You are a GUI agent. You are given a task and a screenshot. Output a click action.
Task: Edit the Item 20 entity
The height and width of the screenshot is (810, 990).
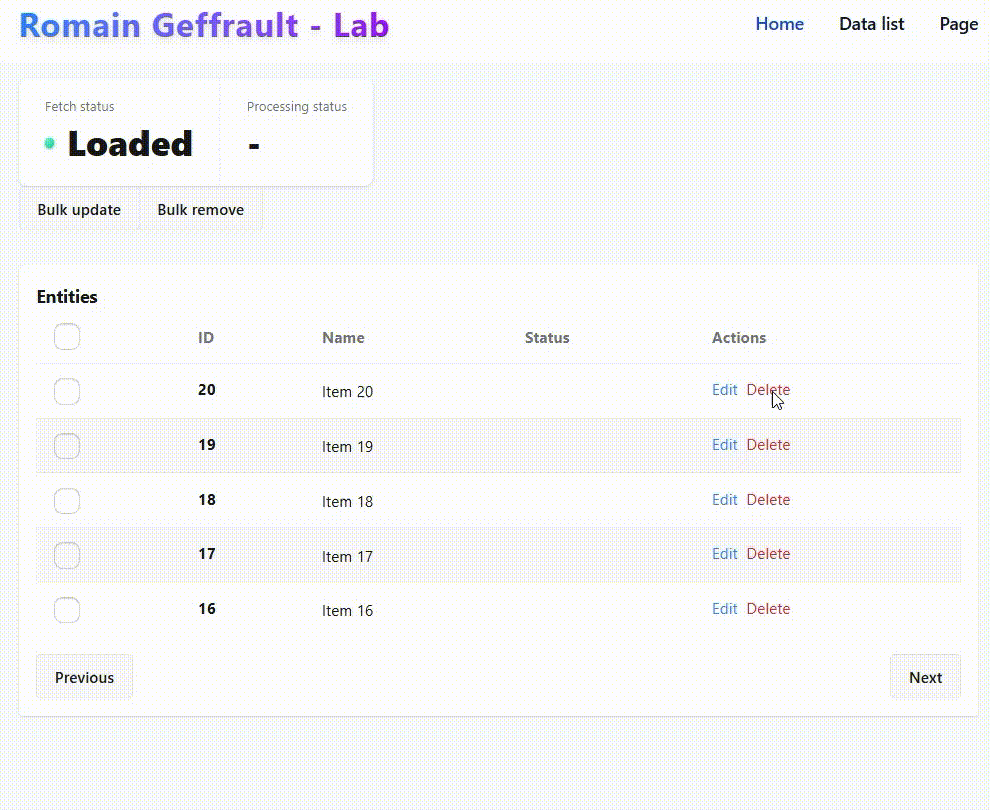click(x=725, y=390)
